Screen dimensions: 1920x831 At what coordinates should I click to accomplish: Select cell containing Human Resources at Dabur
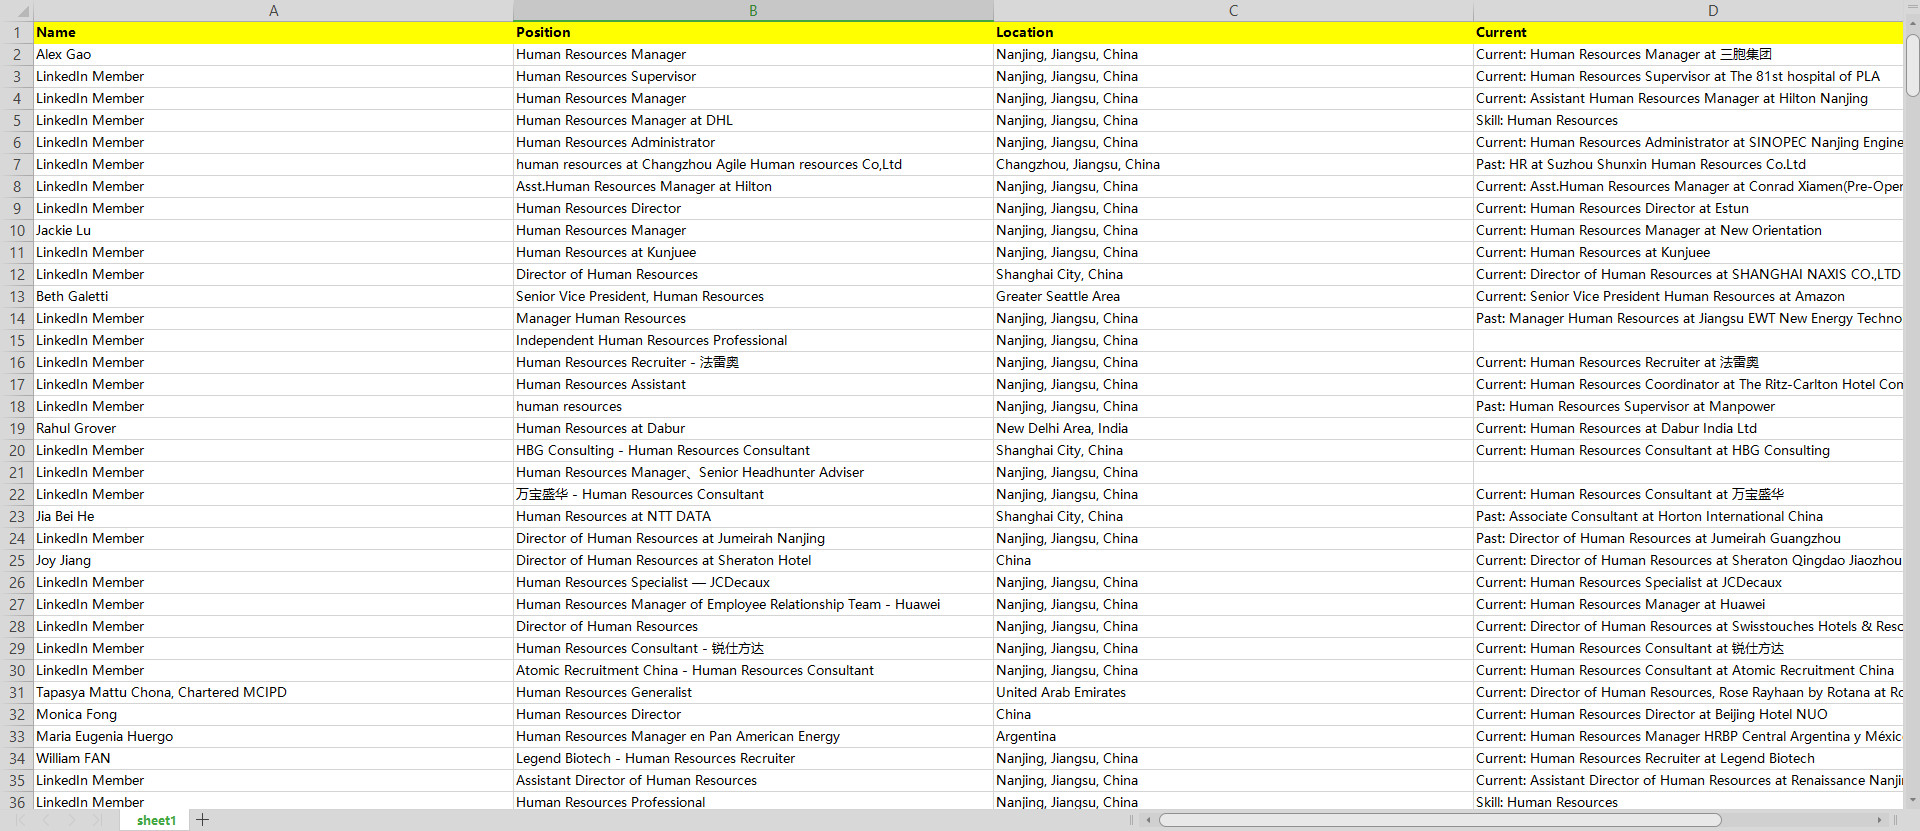tap(753, 429)
